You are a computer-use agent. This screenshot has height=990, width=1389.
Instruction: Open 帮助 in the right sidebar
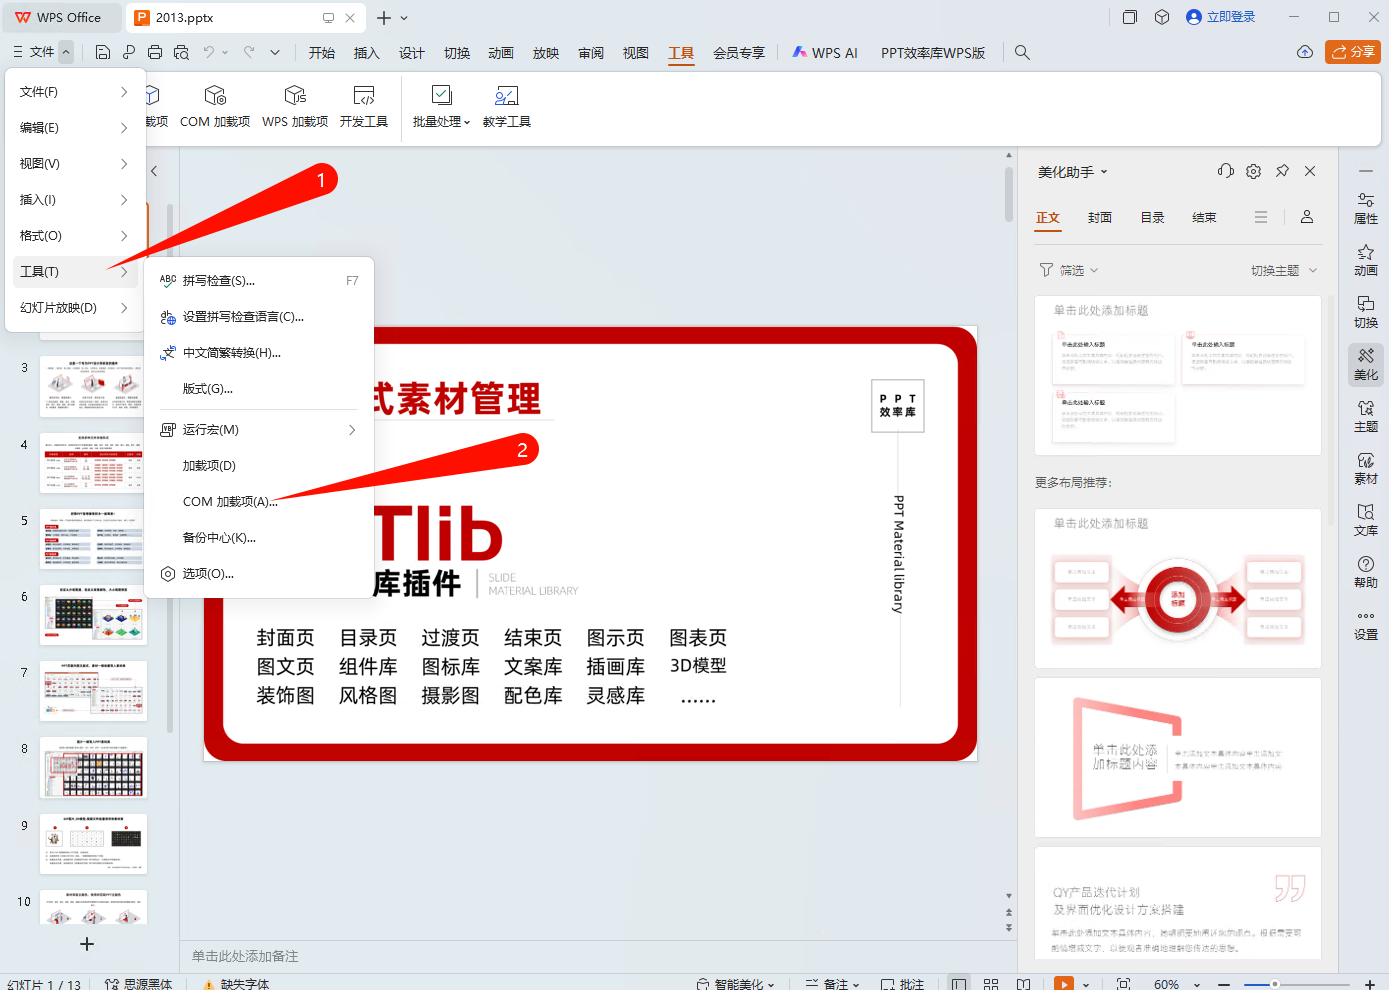(1366, 572)
